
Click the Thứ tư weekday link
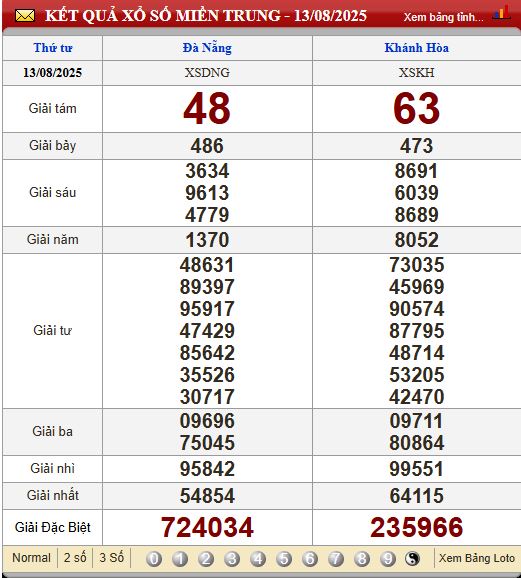pos(53,48)
